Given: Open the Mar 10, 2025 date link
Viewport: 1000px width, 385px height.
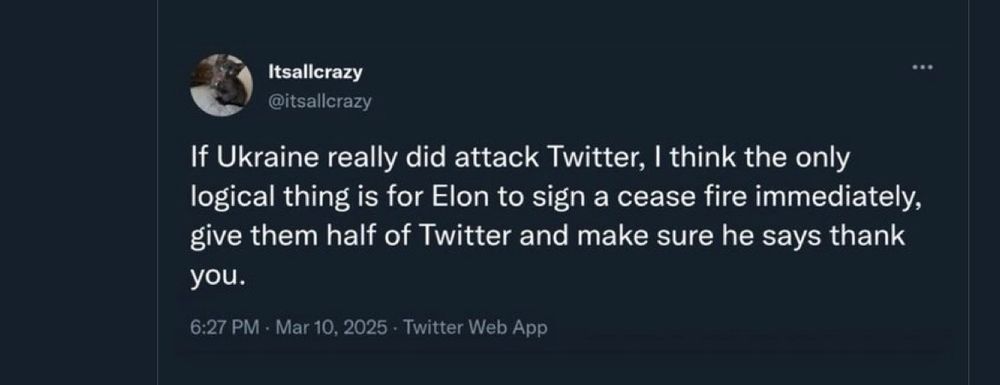Looking at the screenshot, I should 334,328.
